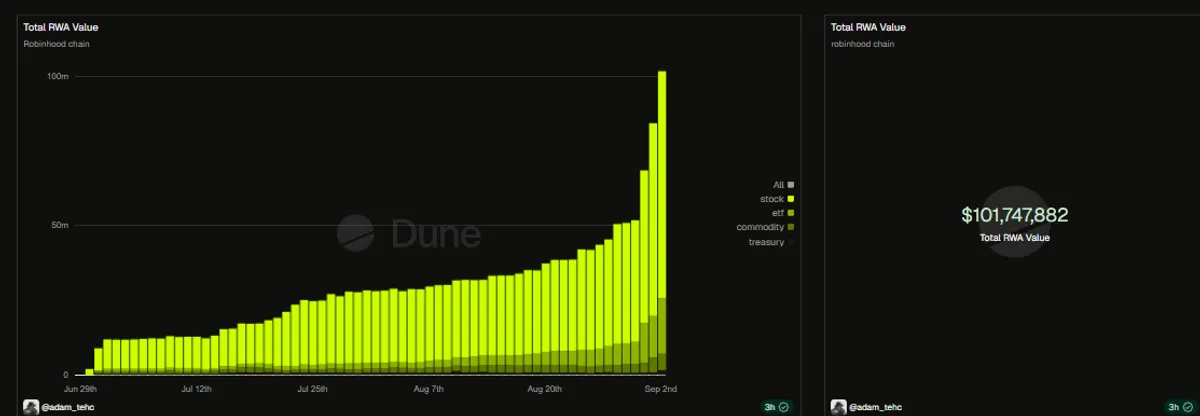The image size is (1200, 416).
Task: Toggle the commodity series in chart legend
Action: pos(766,227)
